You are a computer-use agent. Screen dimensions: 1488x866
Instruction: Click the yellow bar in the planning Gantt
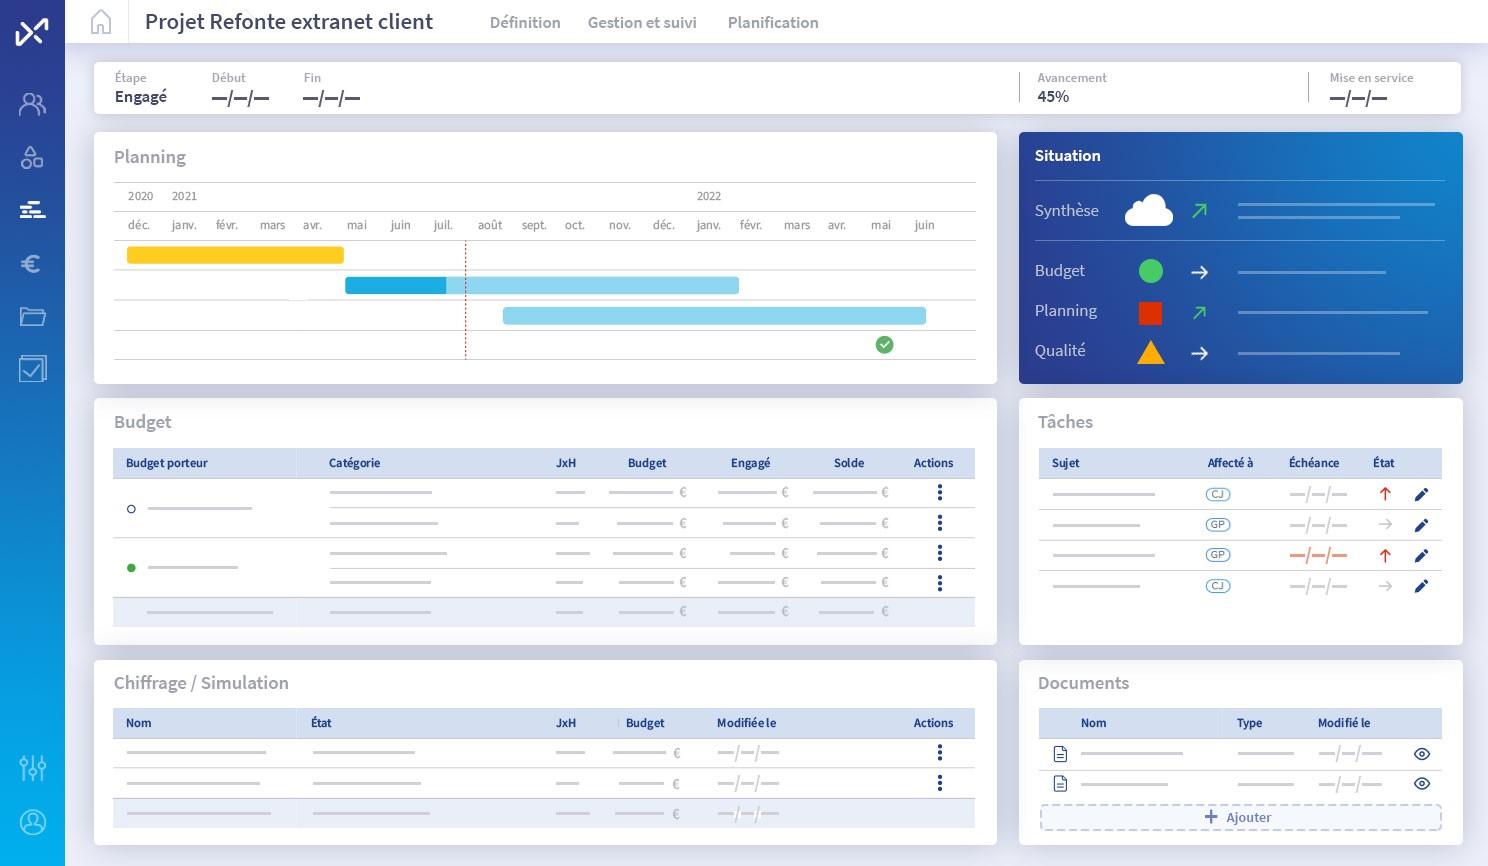pos(235,255)
